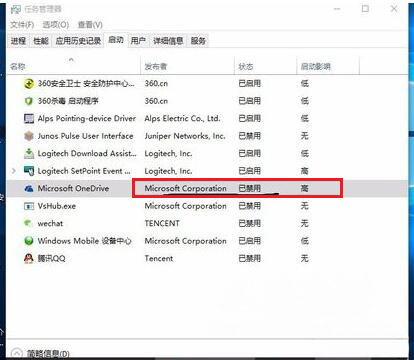The image size is (414, 360).
Task: Select Logitech SetPoint Event name
Action: click(x=84, y=171)
